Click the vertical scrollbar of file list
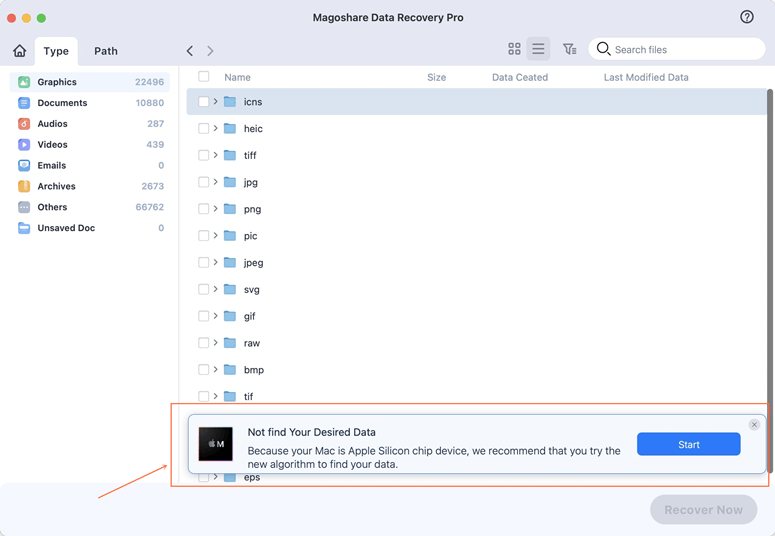Image resolution: width=775 pixels, height=536 pixels. [x=770, y=281]
